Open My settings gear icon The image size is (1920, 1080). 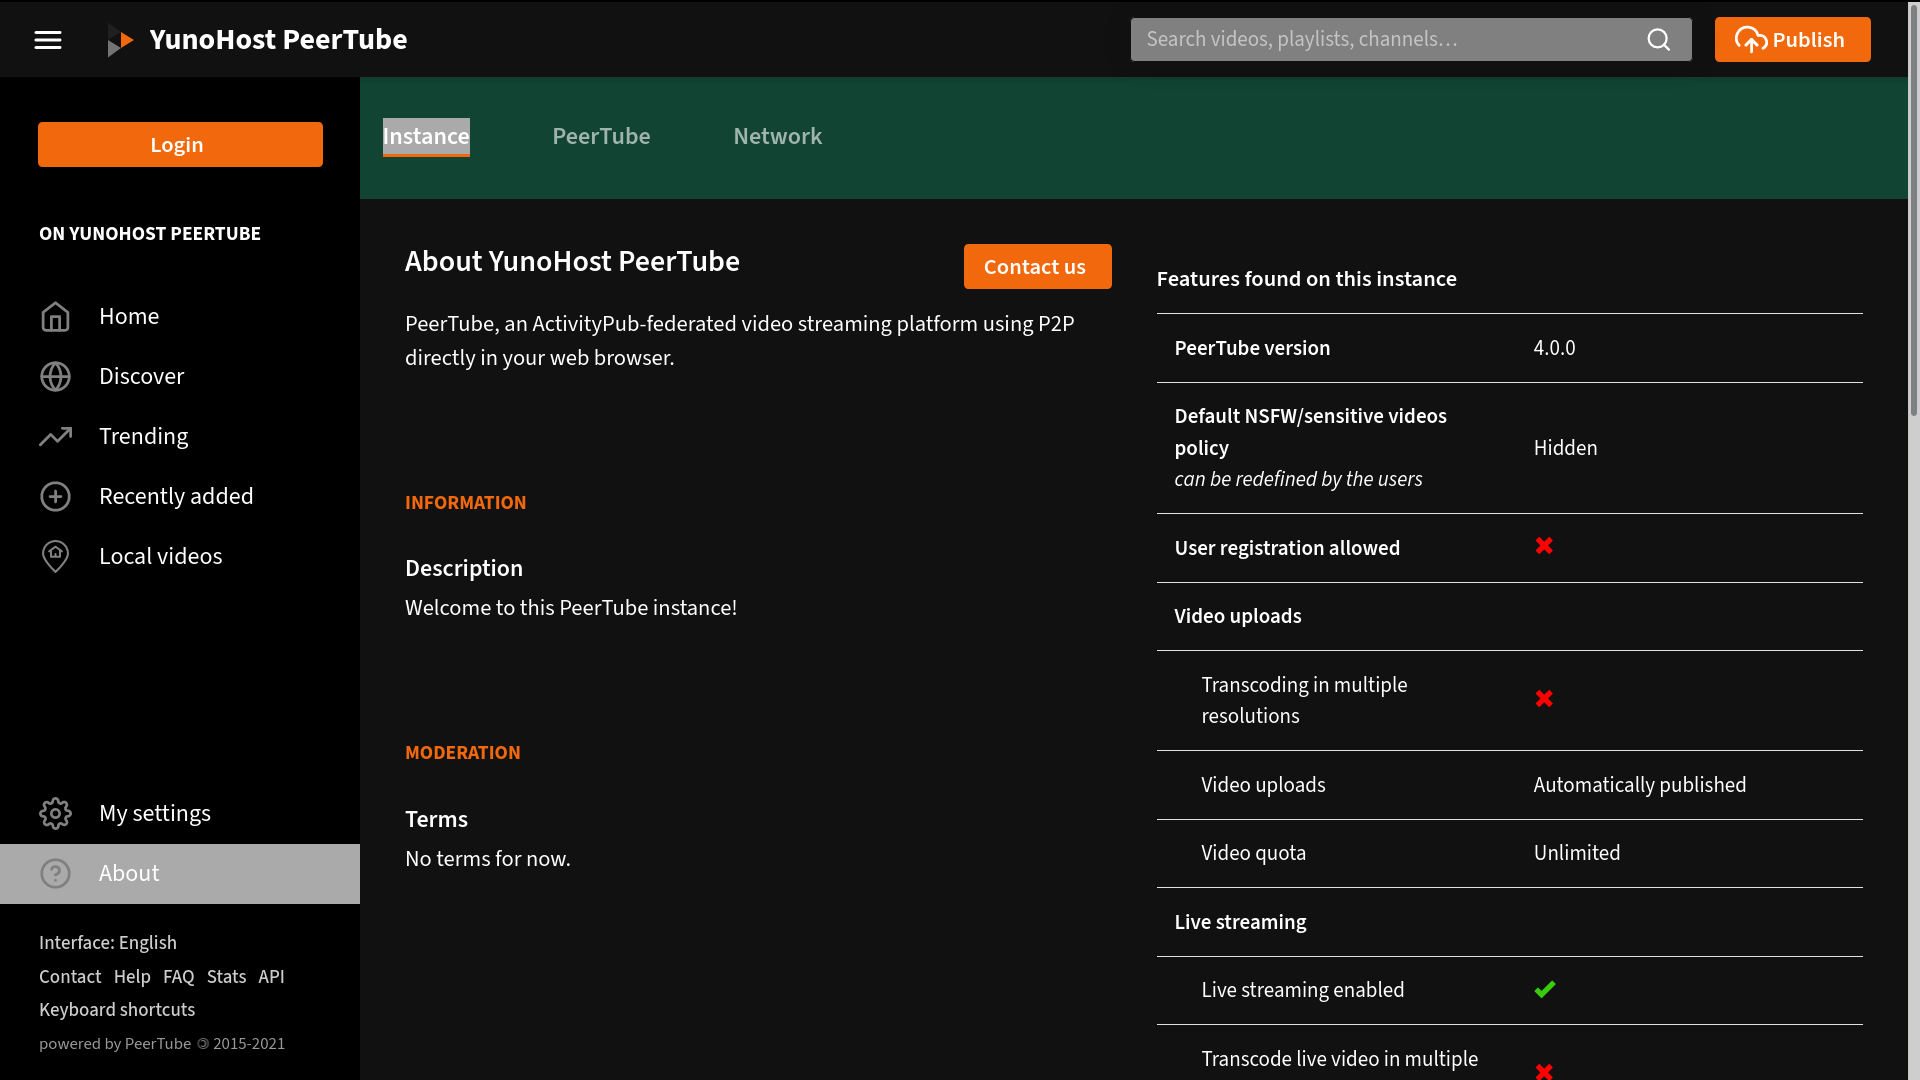tap(55, 814)
